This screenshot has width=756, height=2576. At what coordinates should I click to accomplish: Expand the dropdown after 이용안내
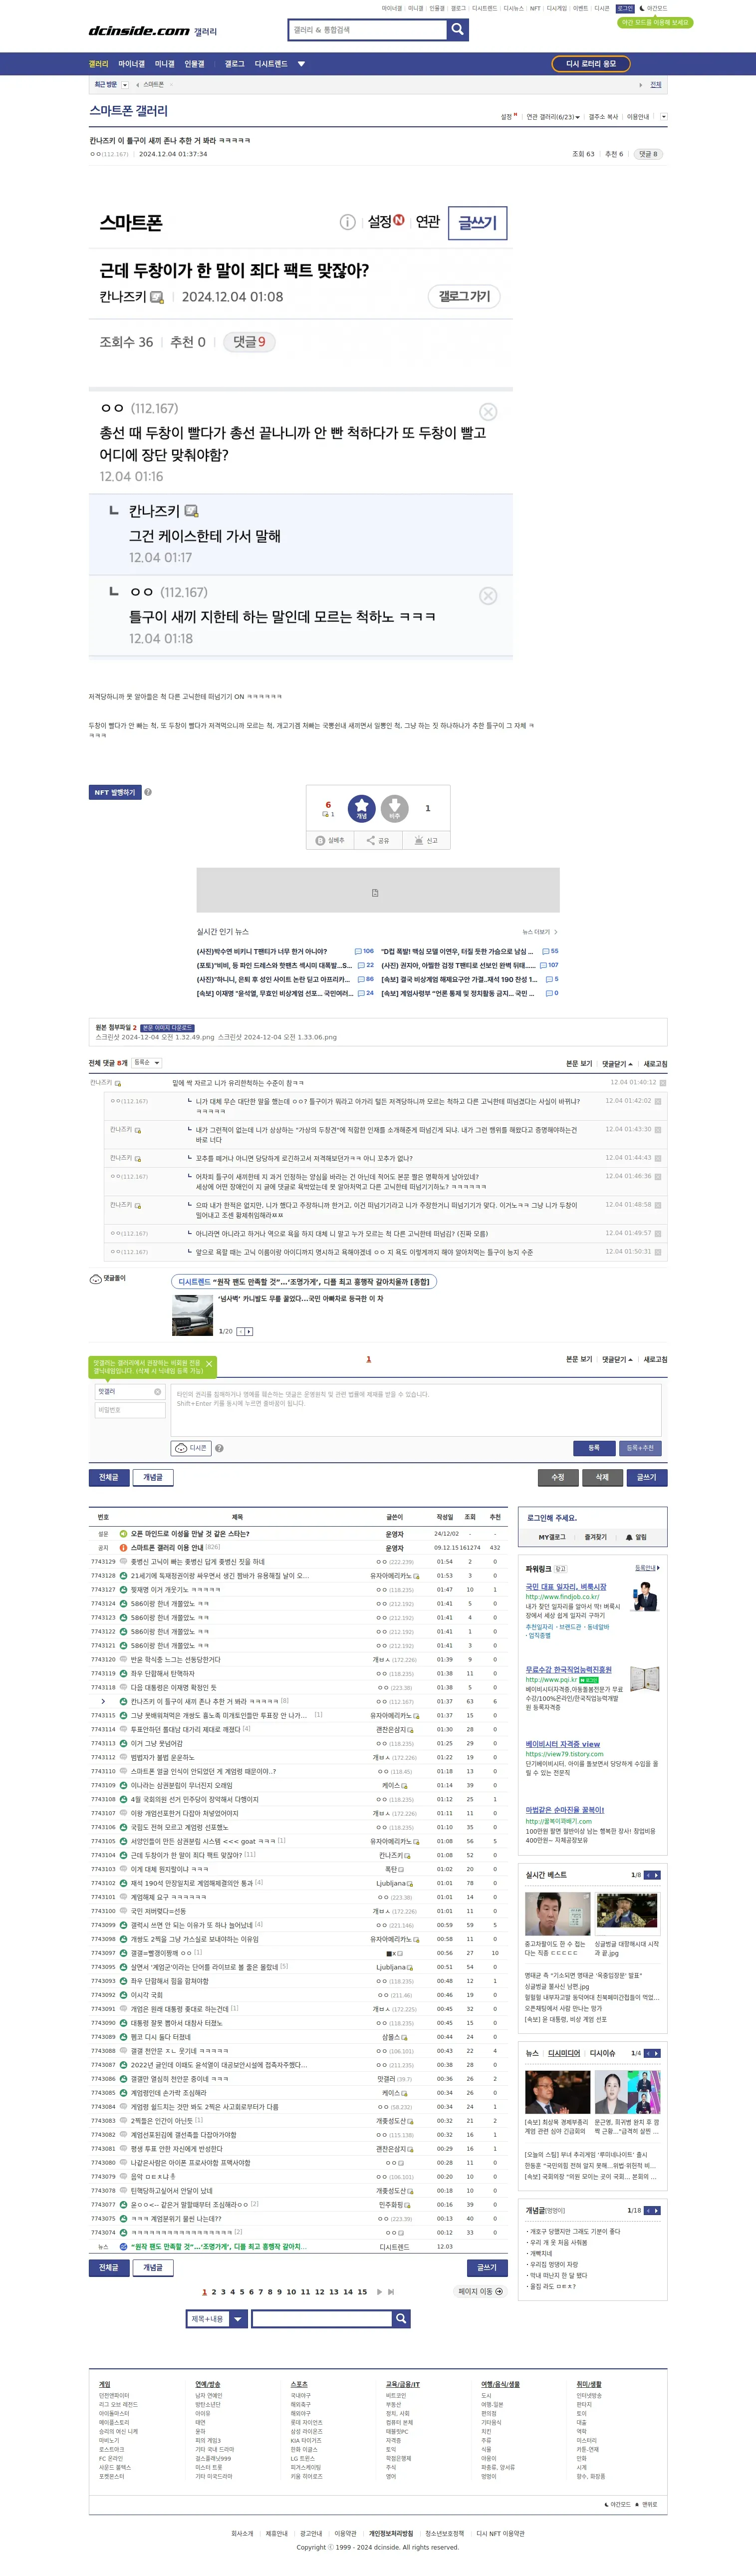pos(664,117)
